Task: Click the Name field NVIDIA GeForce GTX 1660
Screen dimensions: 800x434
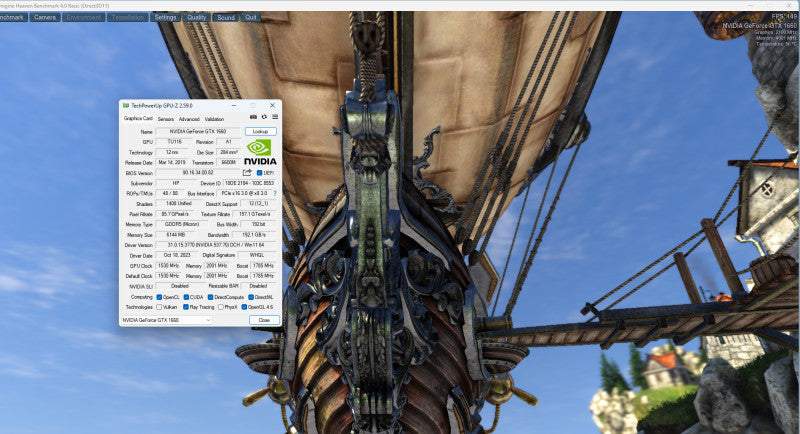Action: pos(198,132)
